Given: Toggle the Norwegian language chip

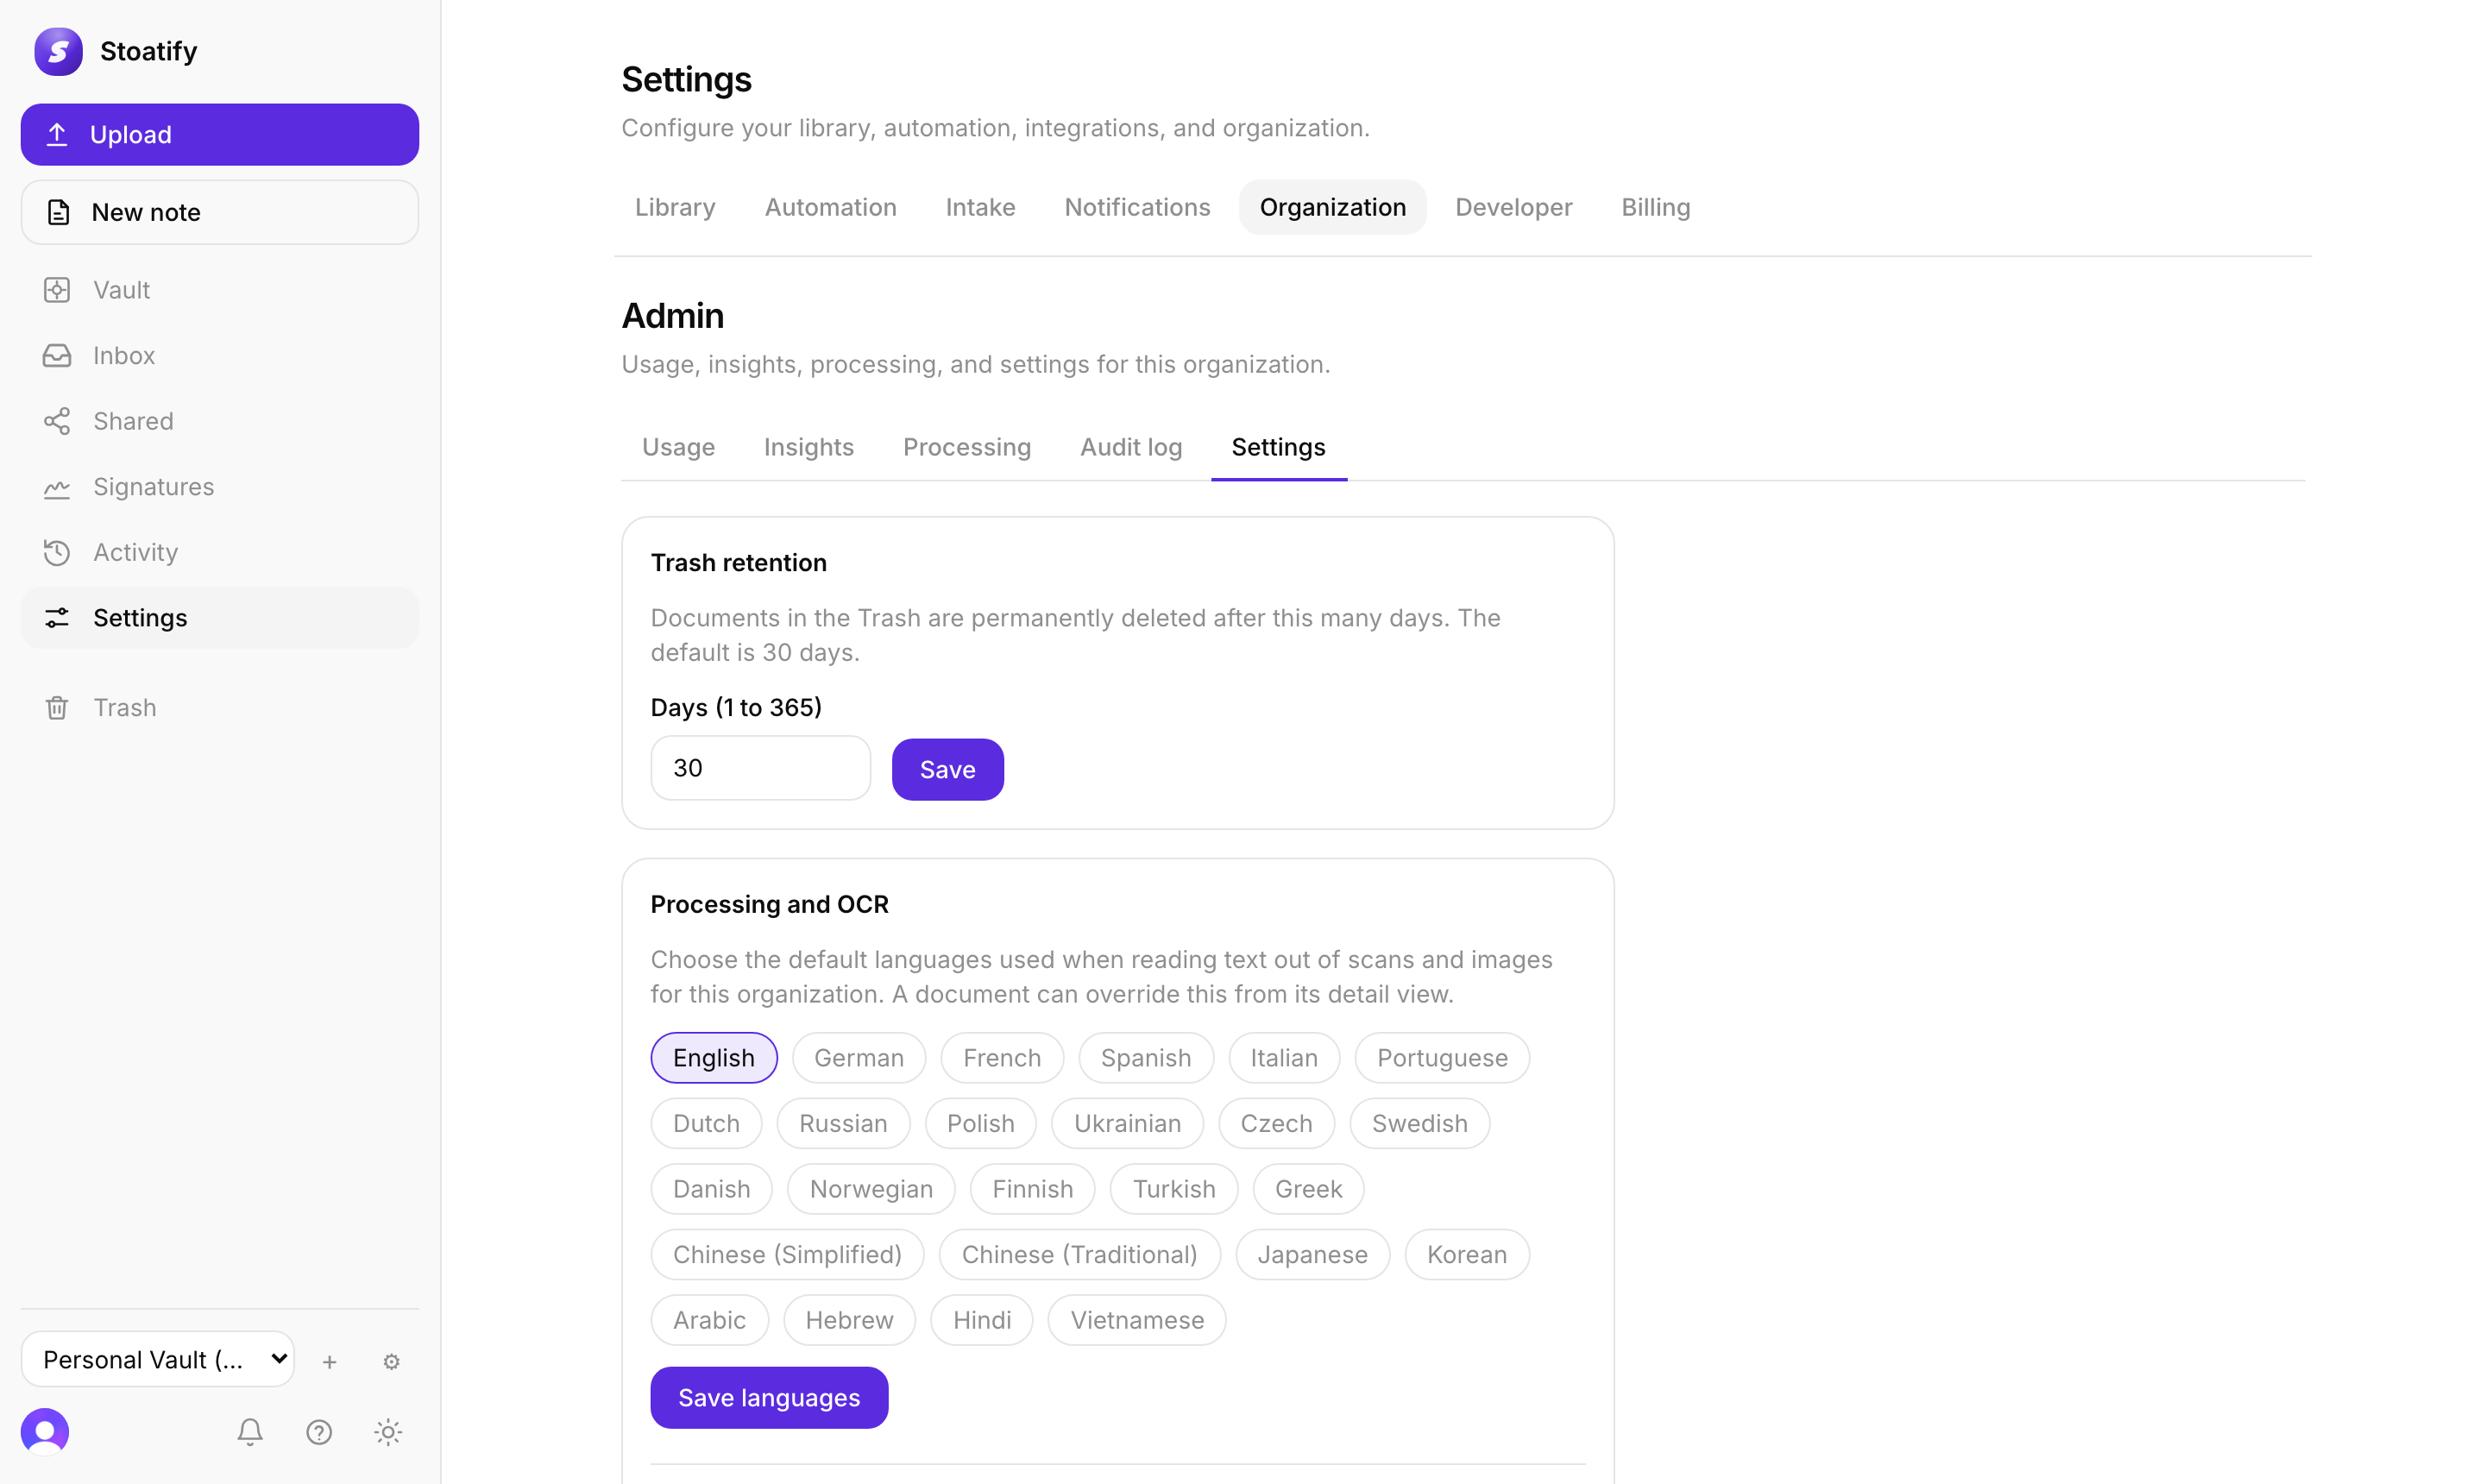Looking at the screenshot, I should point(871,1189).
